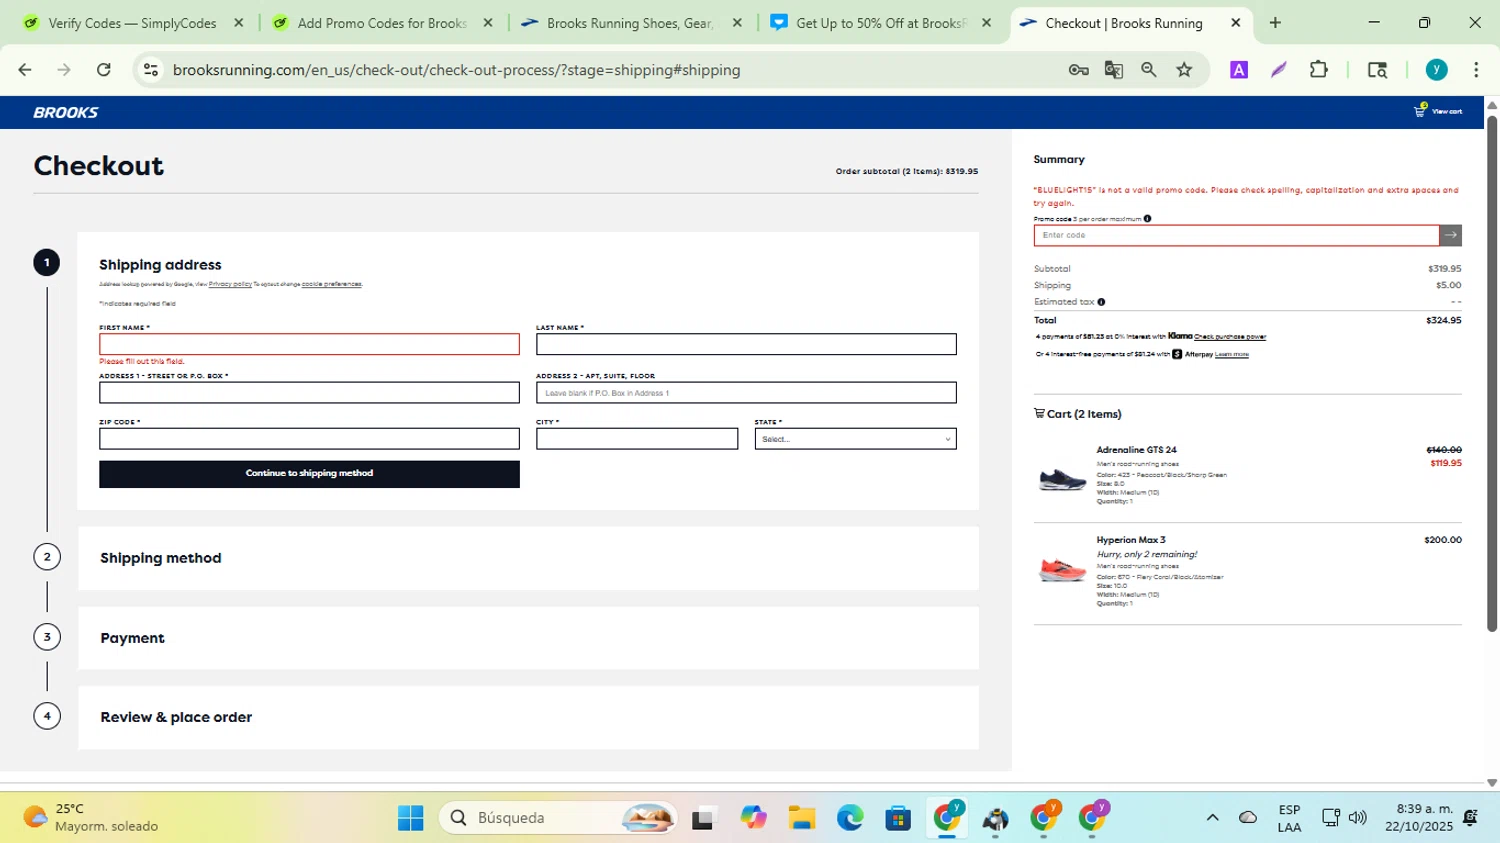
Task: Reload the checkout page
Action: pos(103,70)
